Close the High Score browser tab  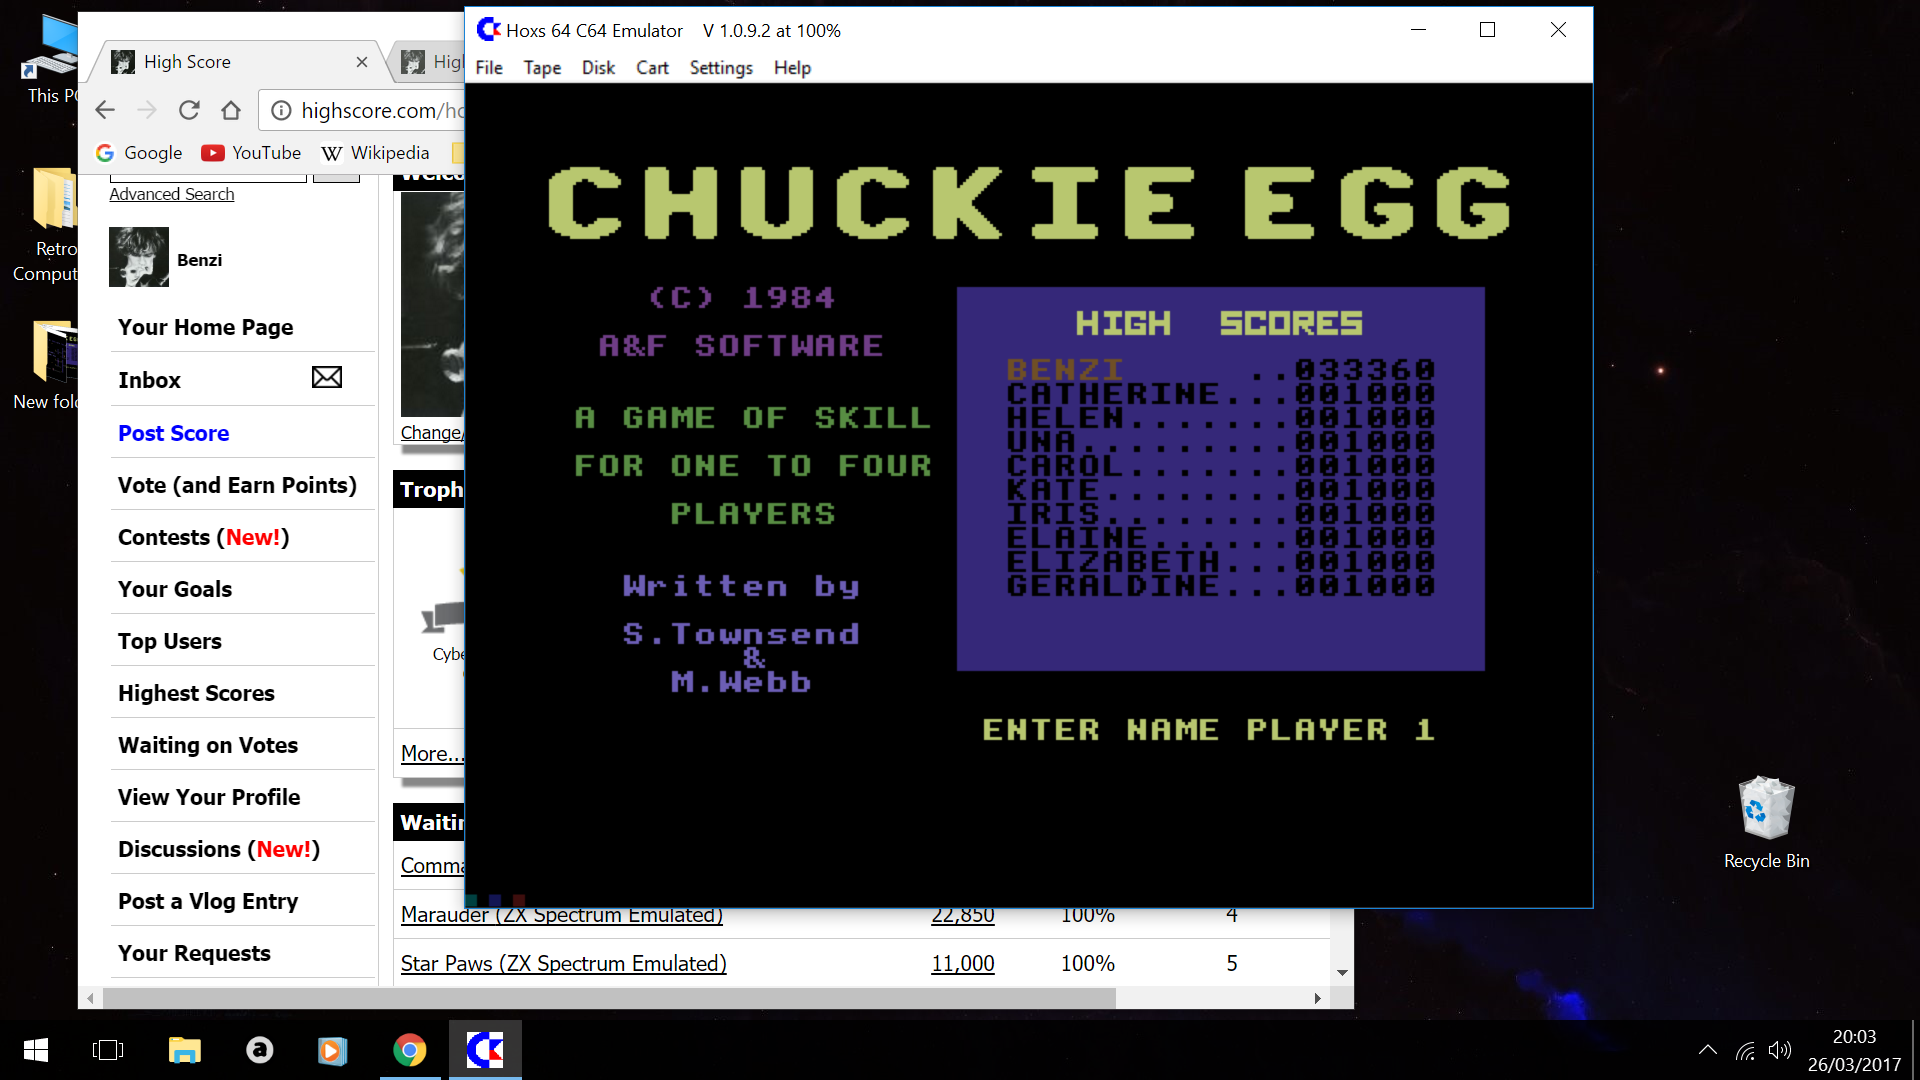(x=362, y=62)
